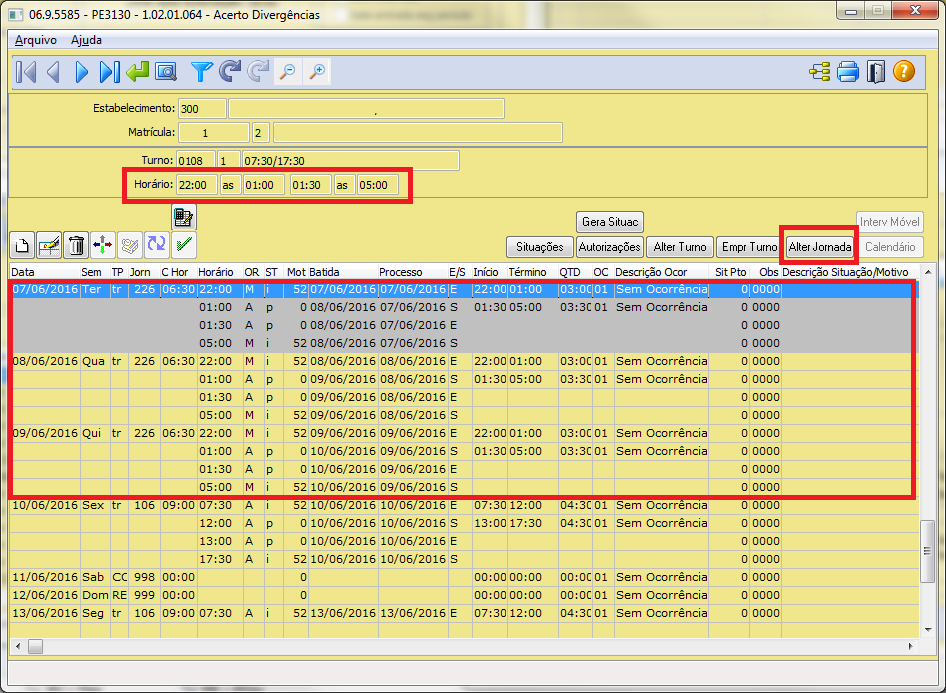The height and width of the screenshot is (693, 946).
Task: Click the exit door icon
Action: tap(875, 72)
